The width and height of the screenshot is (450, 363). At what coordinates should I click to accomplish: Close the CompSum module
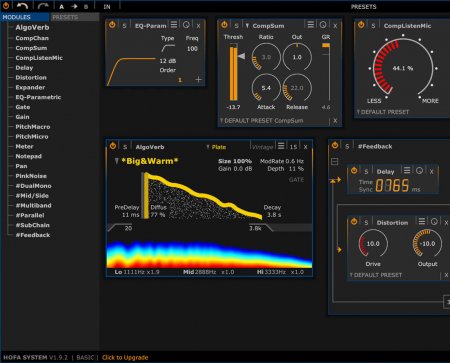[335, 26]
